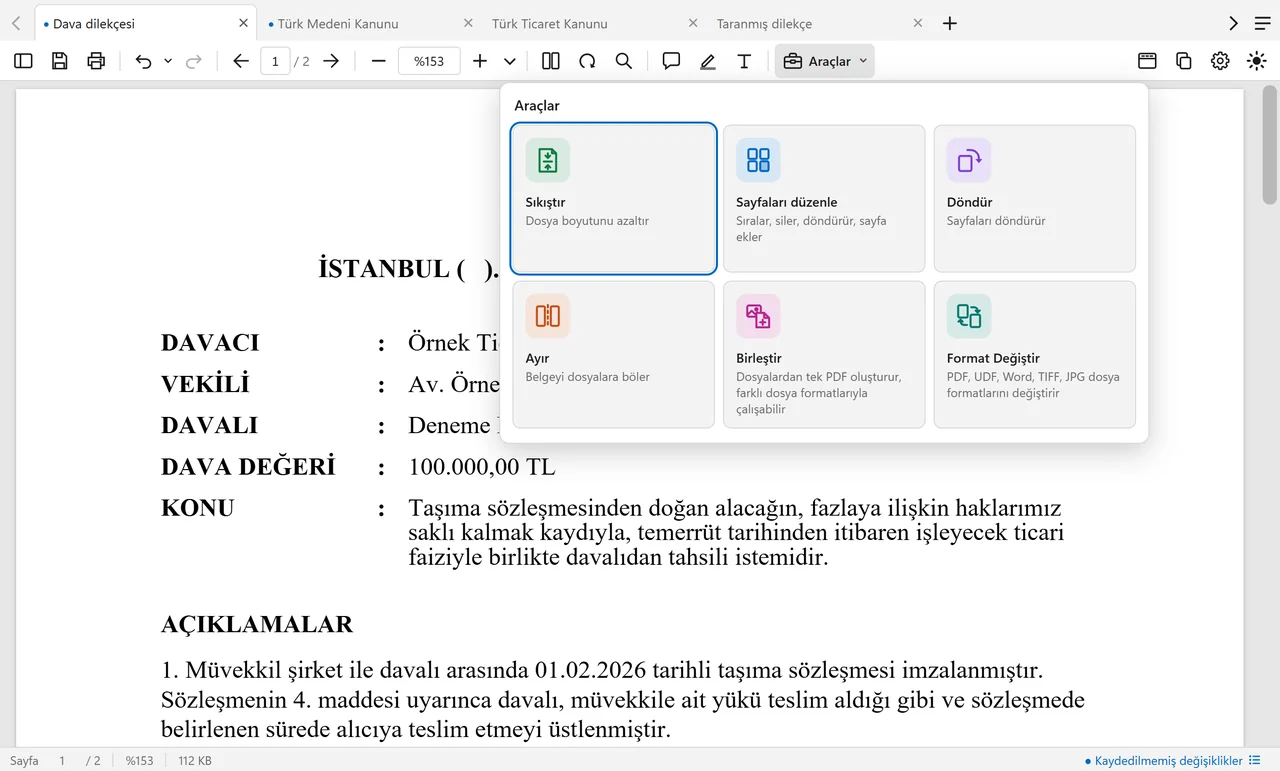The image size is (1280, 771).
Task: Zoom out with the minus button
Action: tap(378, 61)
